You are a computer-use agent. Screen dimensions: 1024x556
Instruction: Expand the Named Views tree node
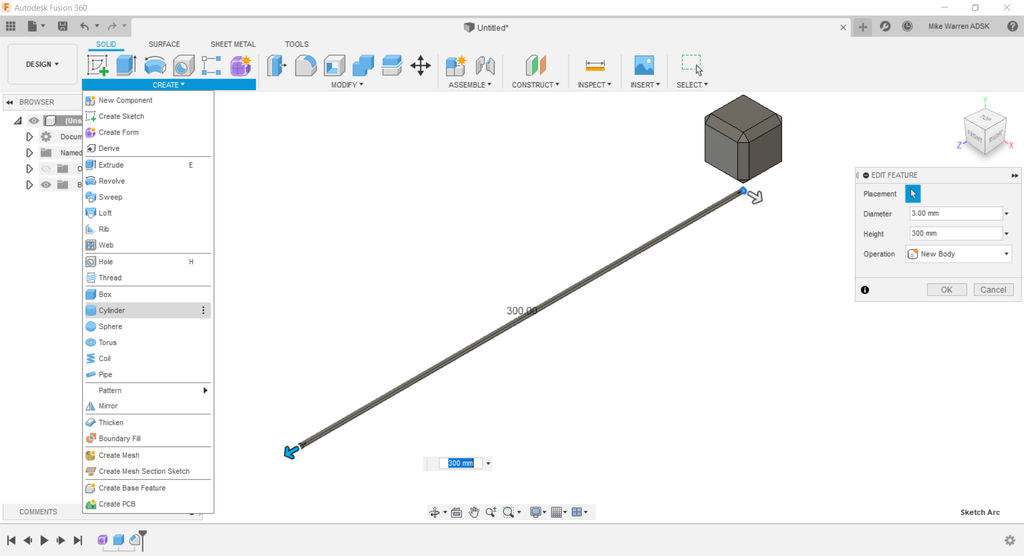point(29,152)
